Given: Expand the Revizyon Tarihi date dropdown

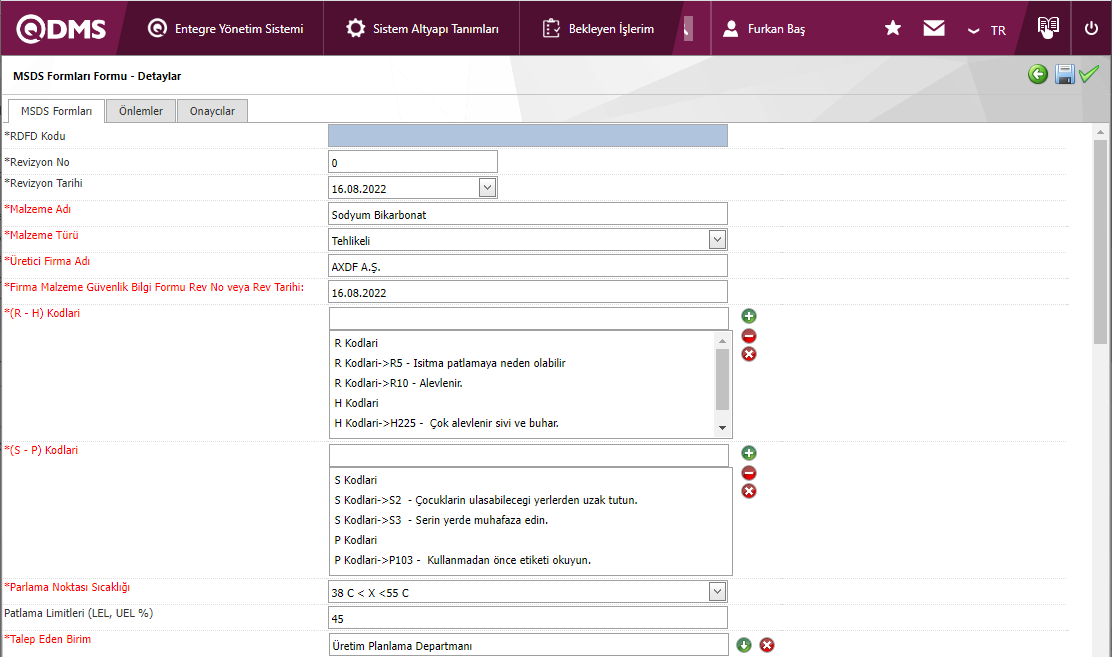Looking at the screenshot, I should (487, 188).
